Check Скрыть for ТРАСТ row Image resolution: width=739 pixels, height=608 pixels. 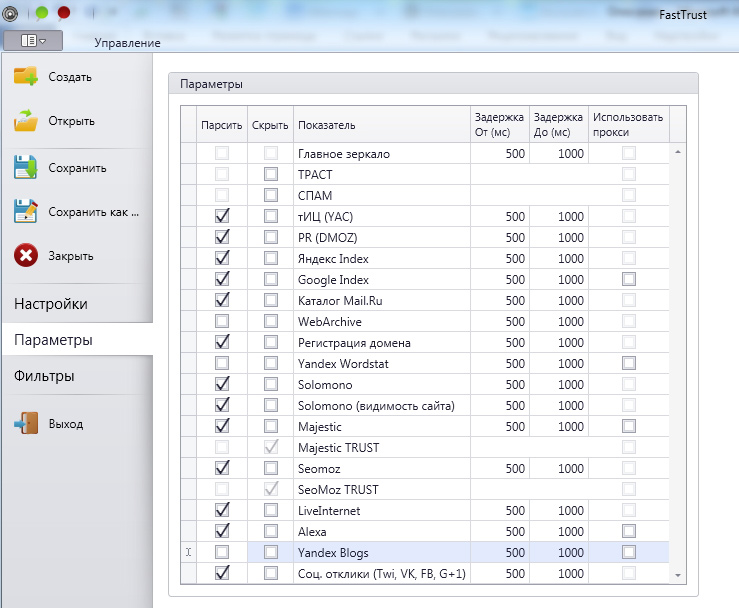coord(271,174)
